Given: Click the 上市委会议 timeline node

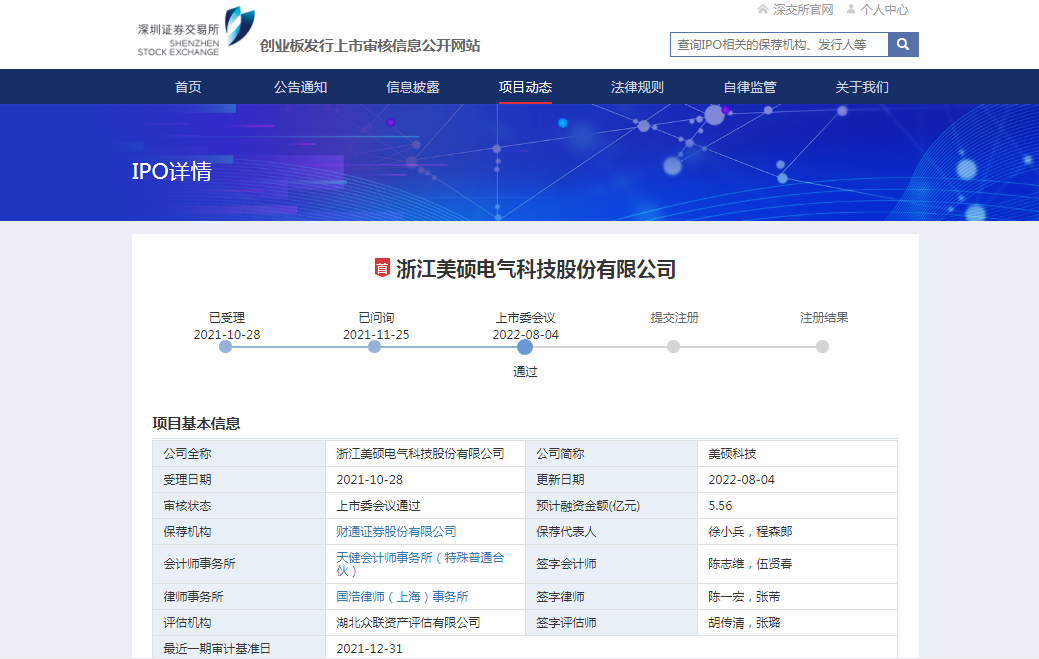Looking at the screenshot, I should 525,346.
